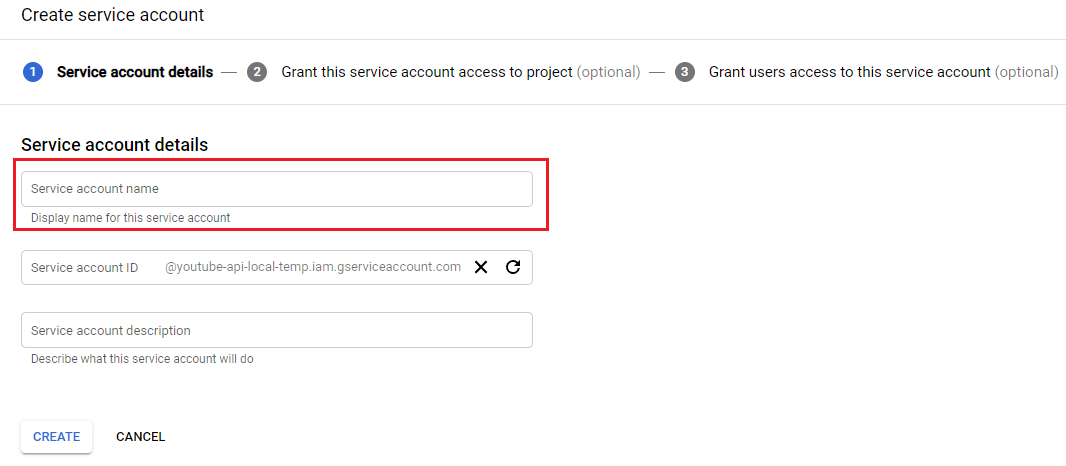This screenshot has width=1066, height=466.
Task: Click the Create service account page title
Action: point(113,15)
